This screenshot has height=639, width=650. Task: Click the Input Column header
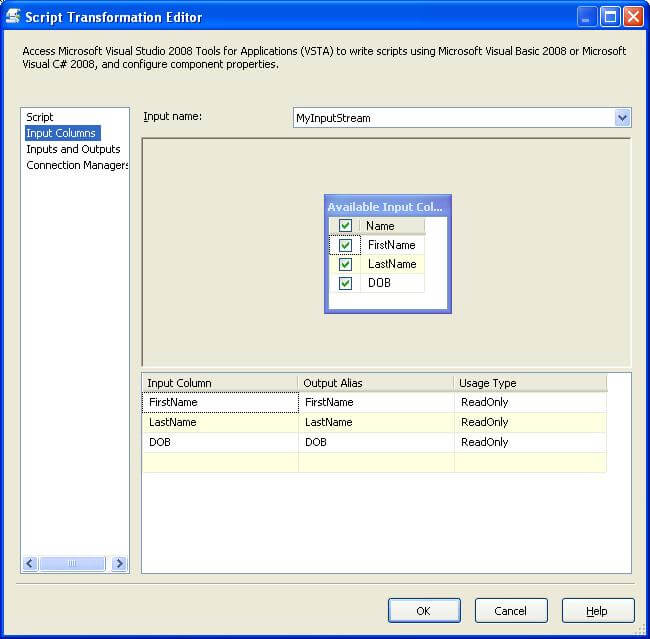pyautogui.click(x=220, y=383)
